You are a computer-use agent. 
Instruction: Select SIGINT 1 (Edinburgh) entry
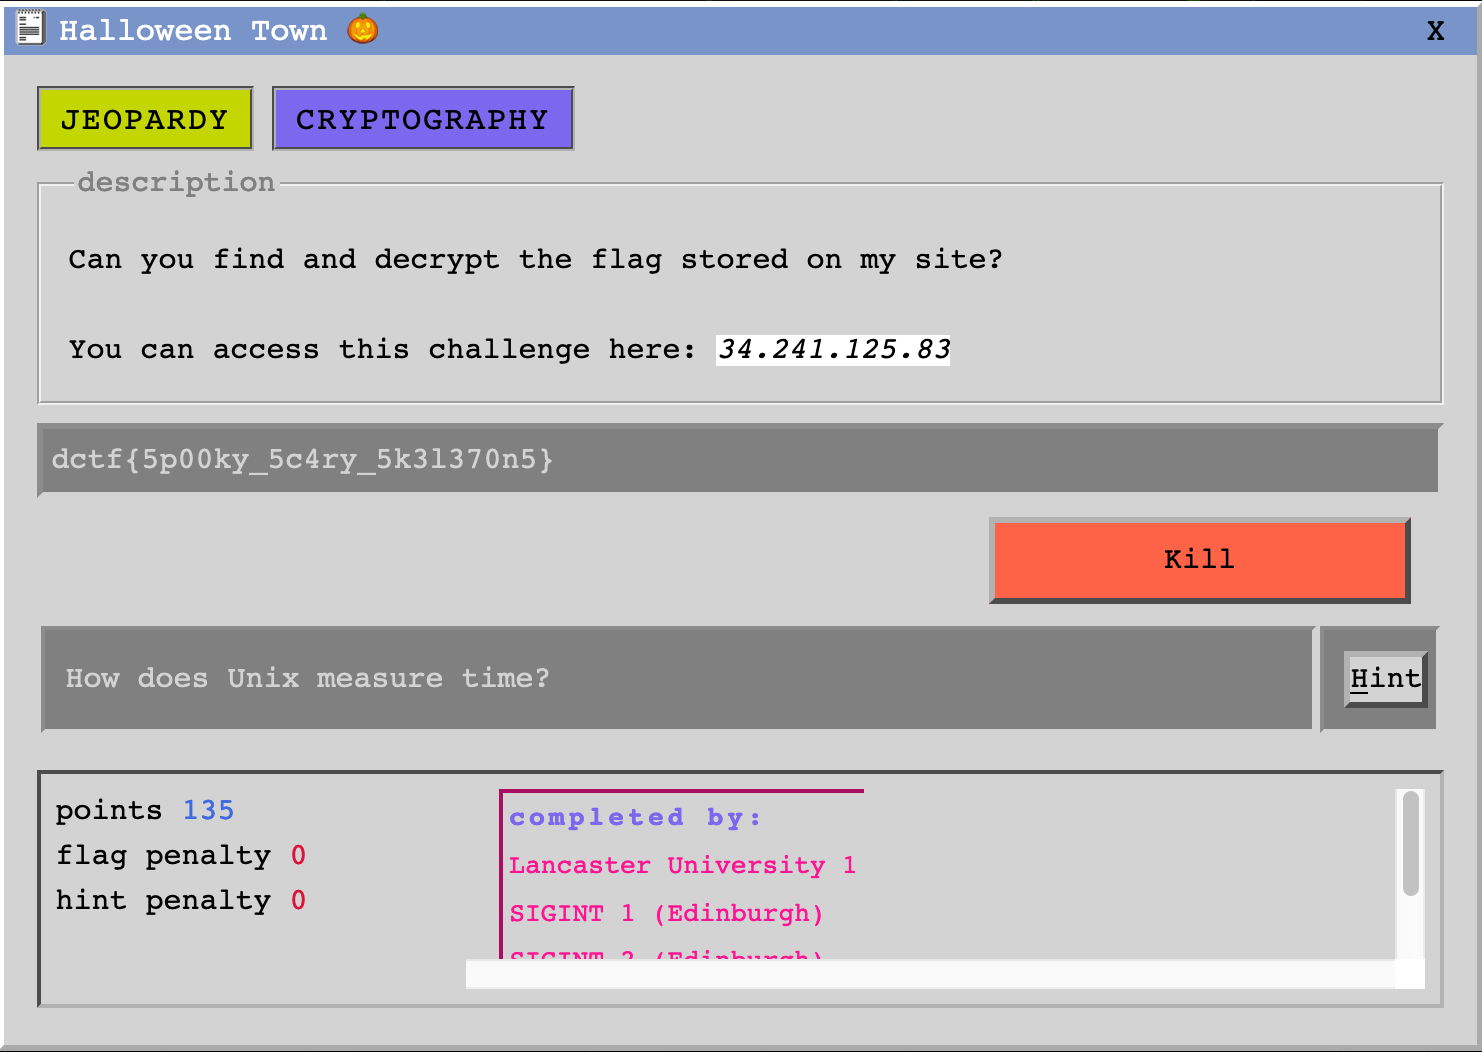tap(666, 913)
